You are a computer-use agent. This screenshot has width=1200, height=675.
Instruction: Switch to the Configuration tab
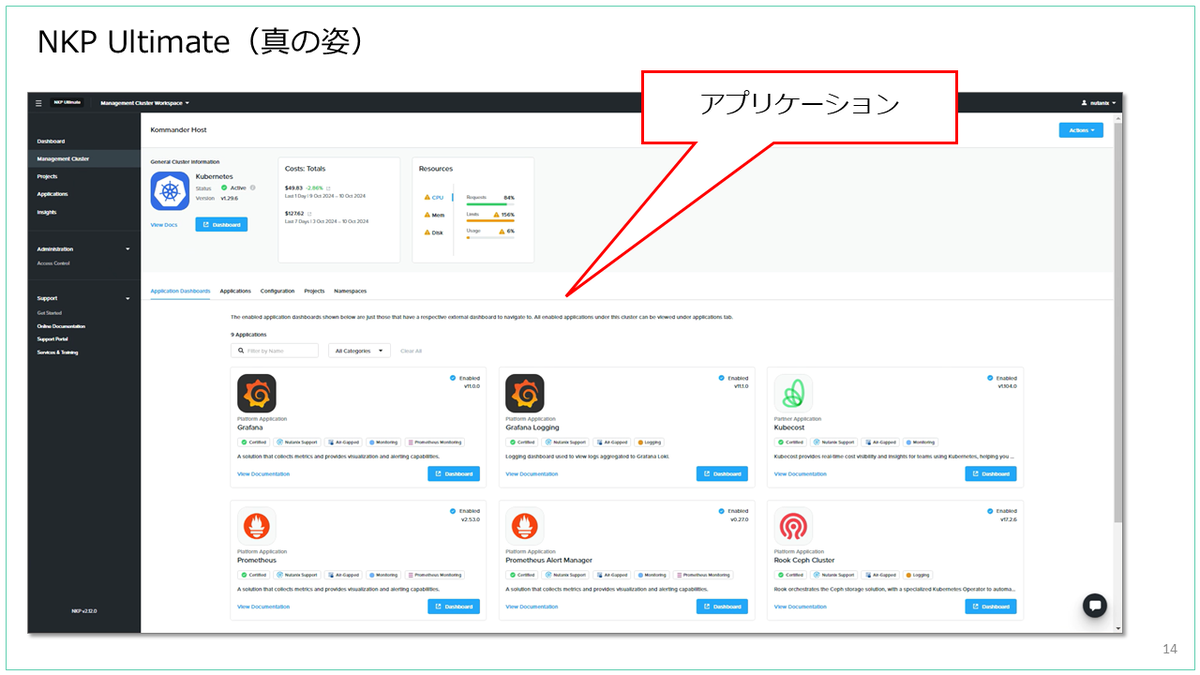(x=277, y=291)
